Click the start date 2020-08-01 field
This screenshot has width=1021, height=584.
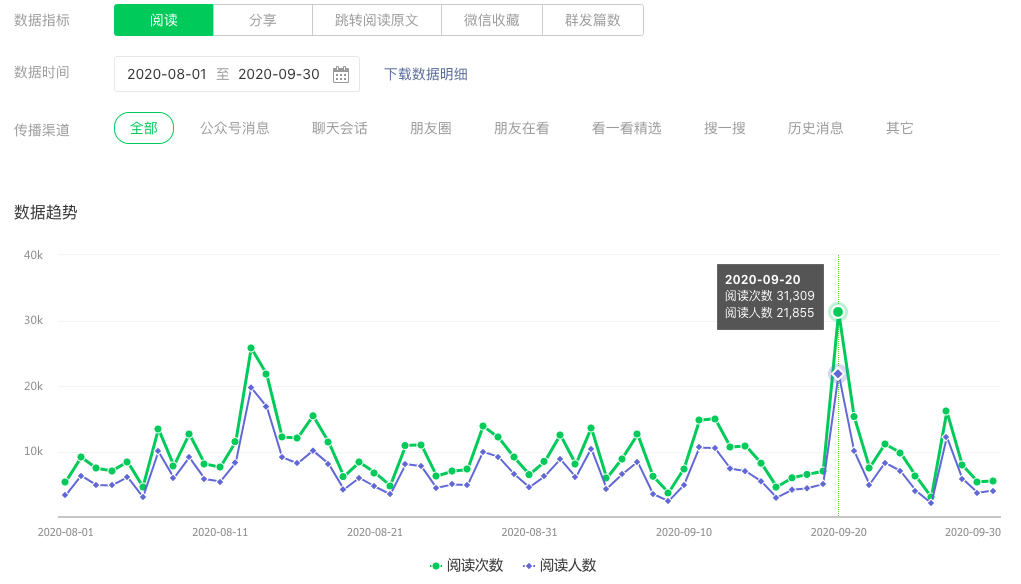pyautogui.click(x=167, y=74)
